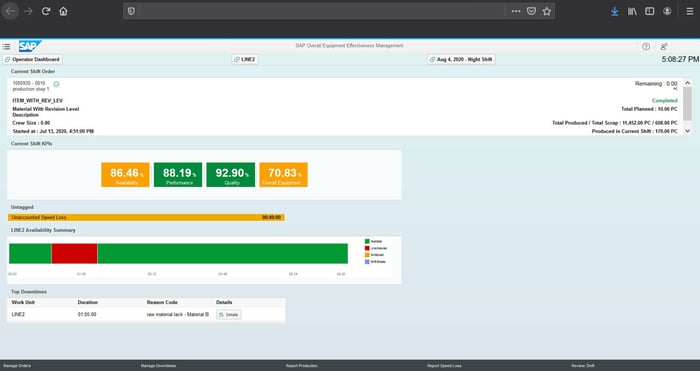Open the 86.46% Availability KPI tile
Viewport: 700px width, 371px height.
pos(125,175)
